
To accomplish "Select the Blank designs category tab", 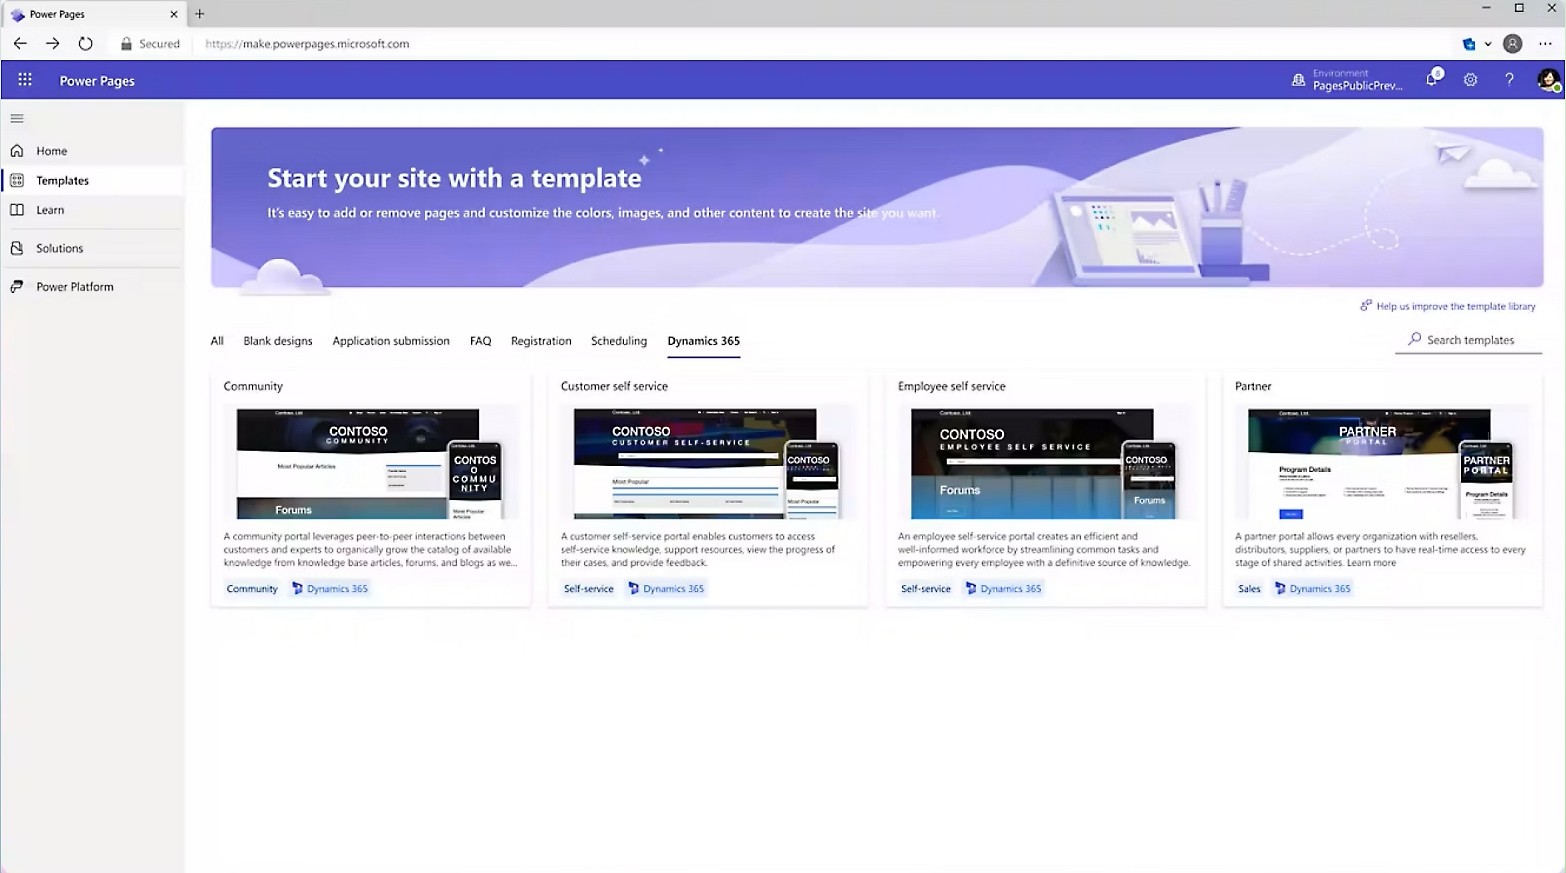I will (278, 341).
